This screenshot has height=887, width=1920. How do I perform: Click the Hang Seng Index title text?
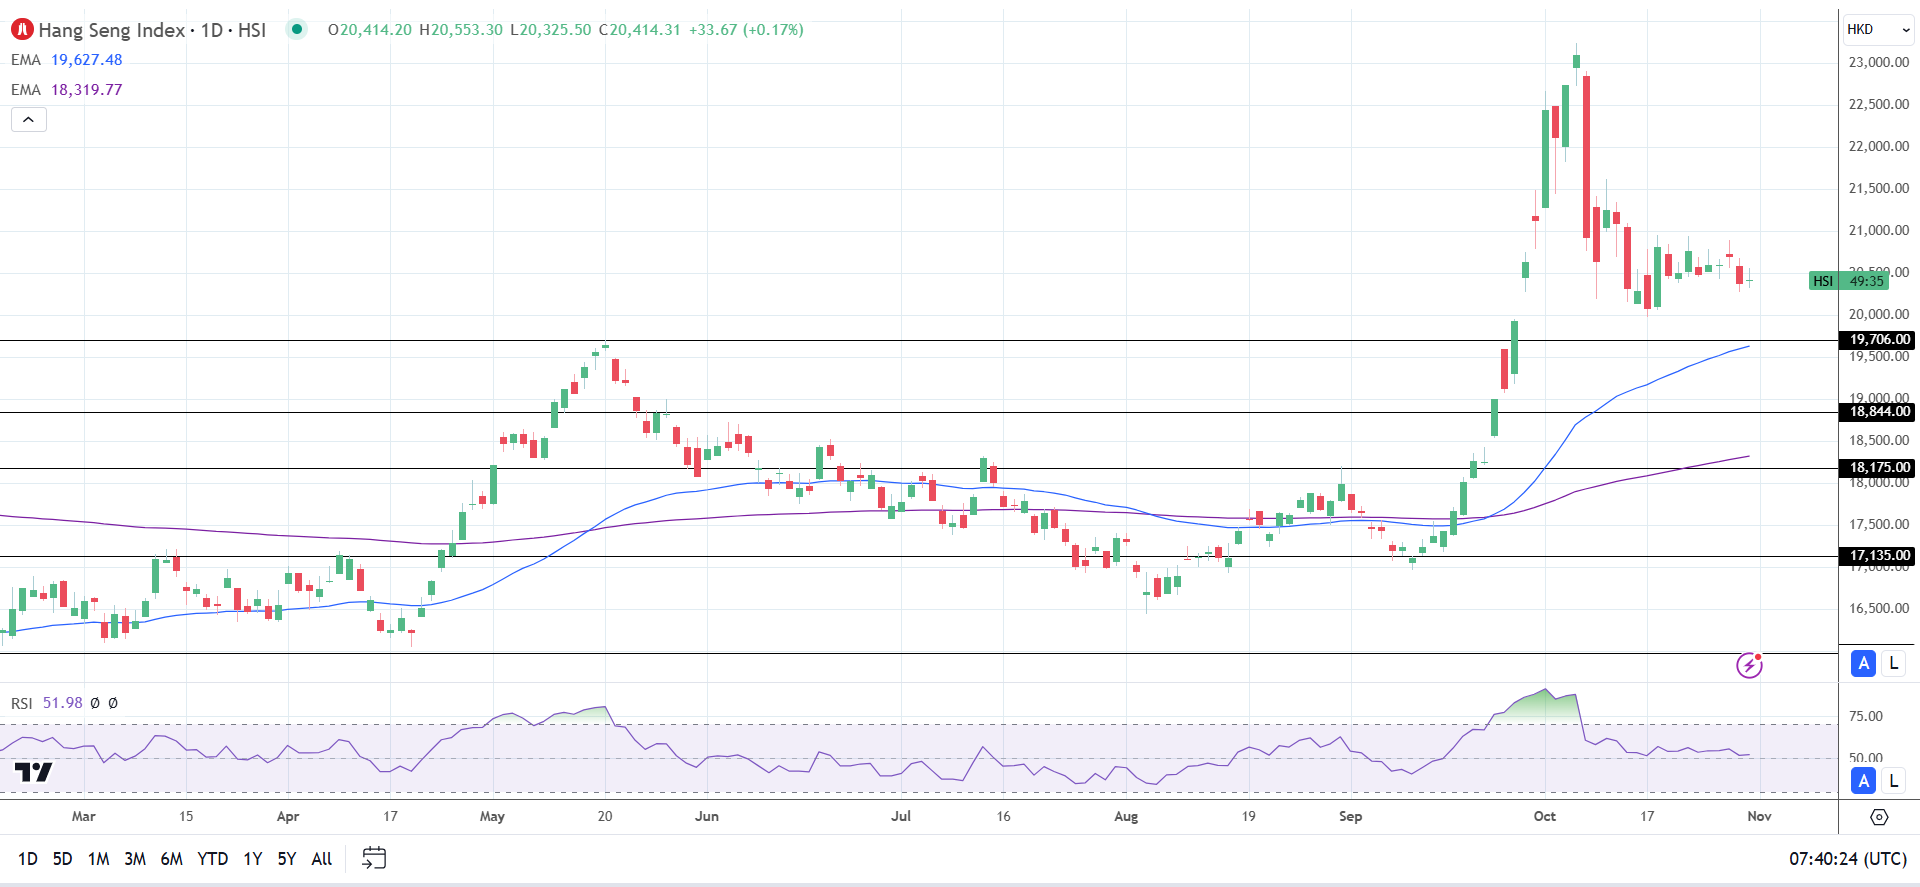111,30
